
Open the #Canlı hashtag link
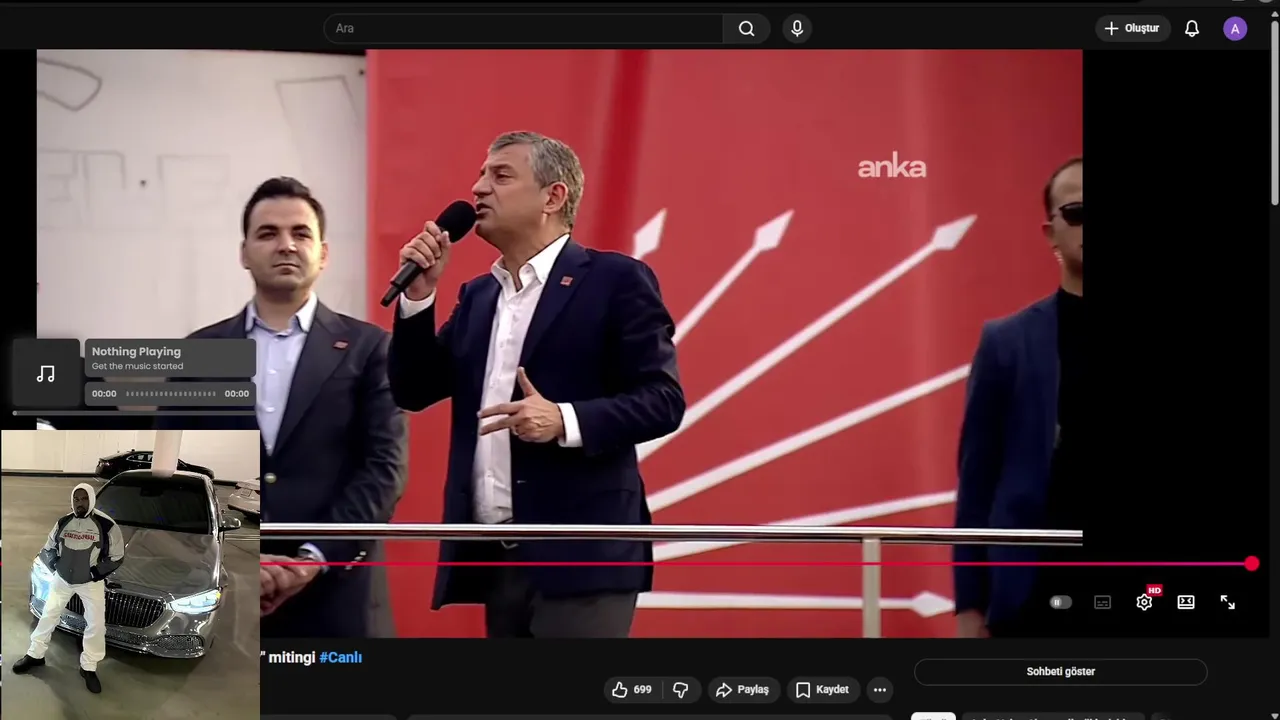[340, 657]
